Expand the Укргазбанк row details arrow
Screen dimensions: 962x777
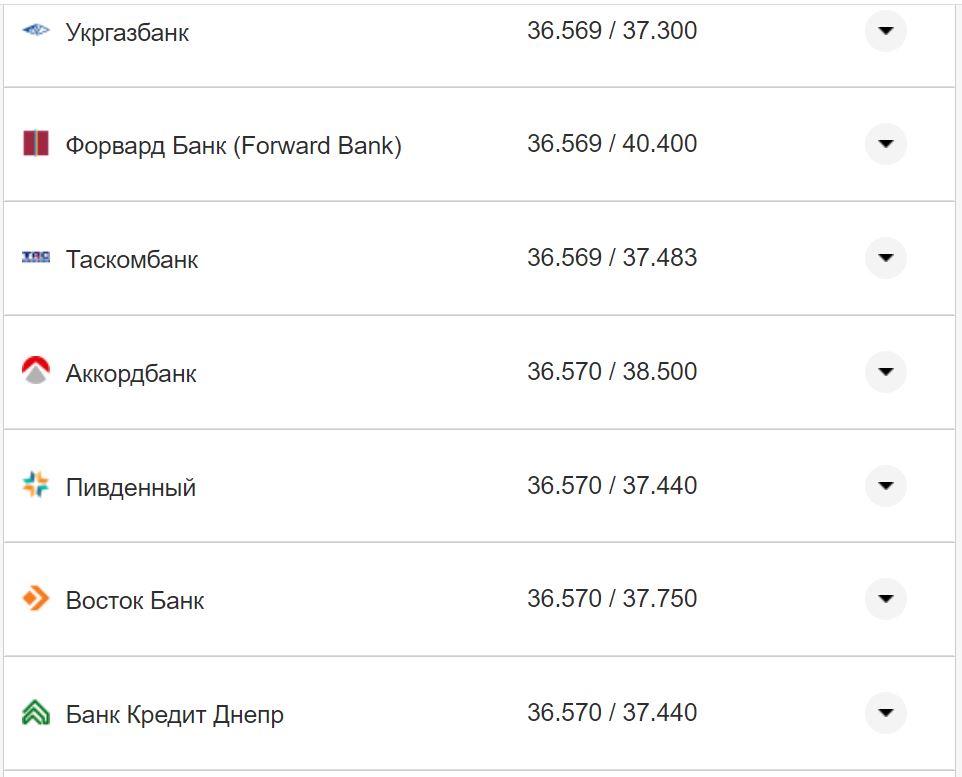[x=885, y=31]
